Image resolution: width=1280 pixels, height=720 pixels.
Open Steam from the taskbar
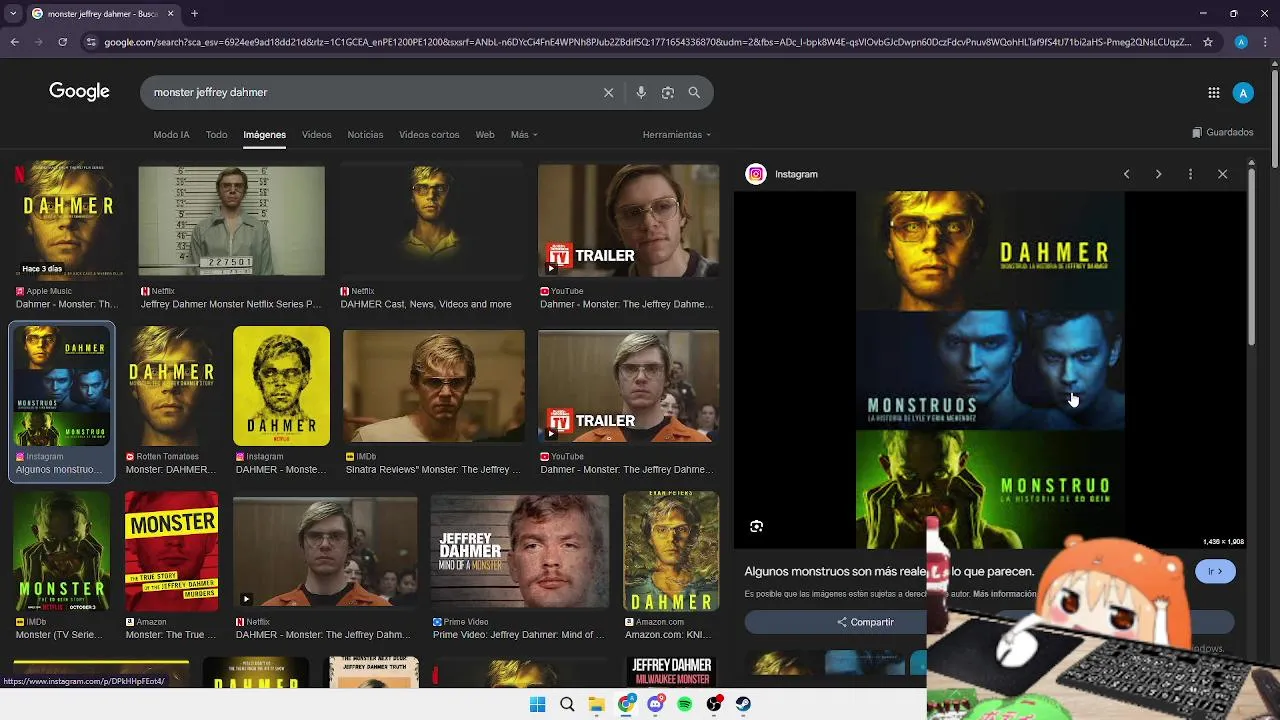click(x=744, y=704)
